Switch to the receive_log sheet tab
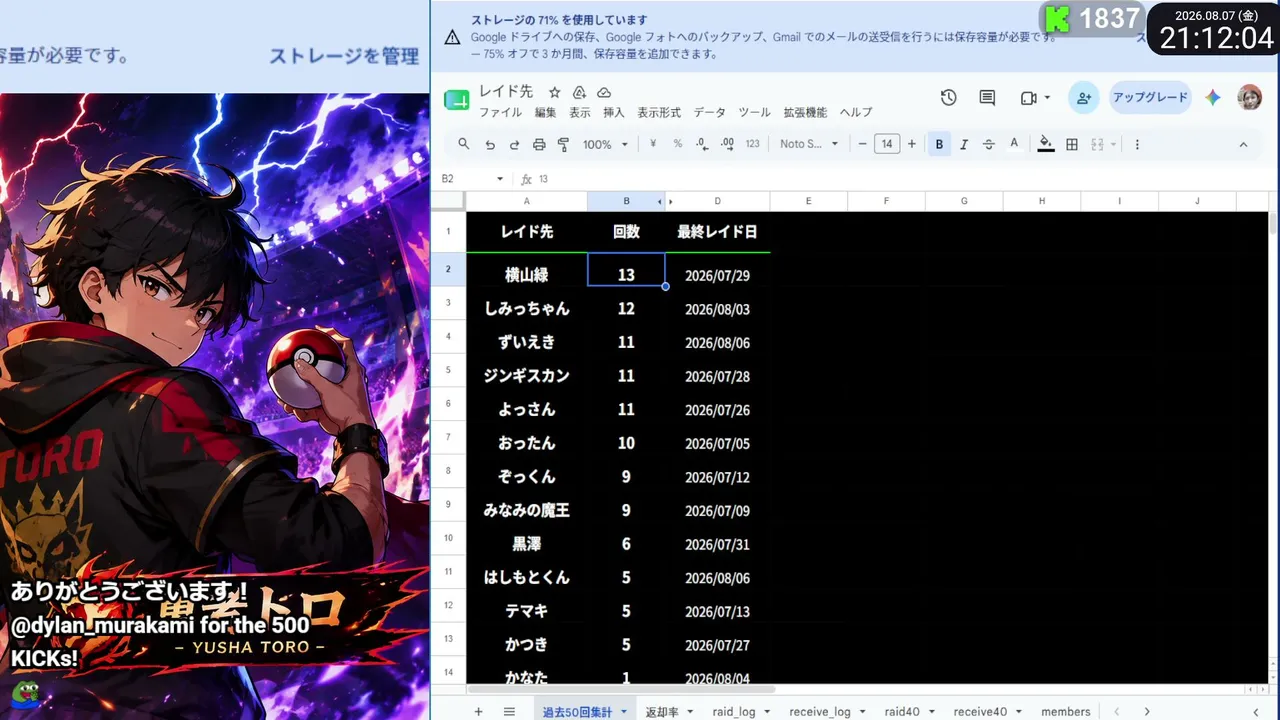 (x=819, y=711)
